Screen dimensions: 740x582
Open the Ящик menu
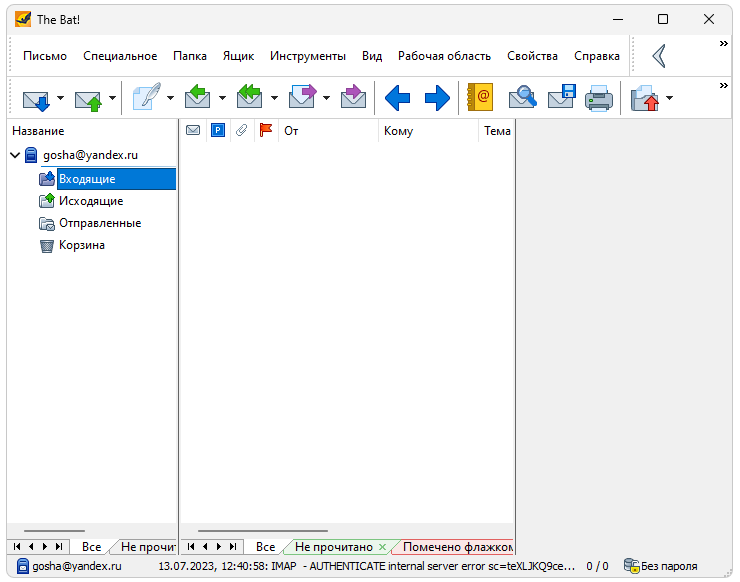pos(238,56)
